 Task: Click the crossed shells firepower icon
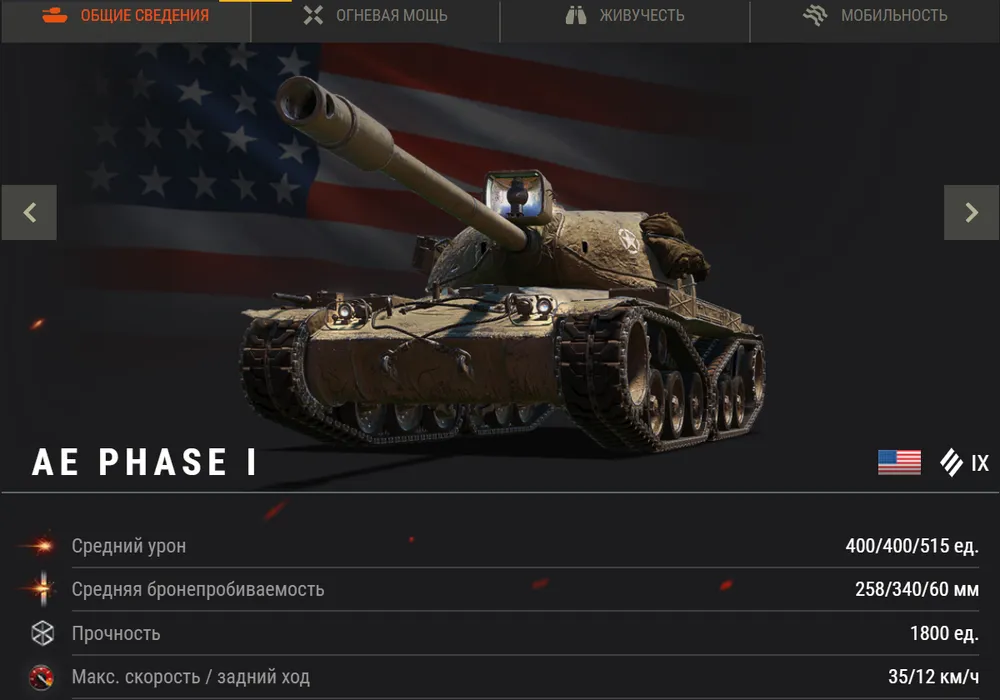[313, 15]
